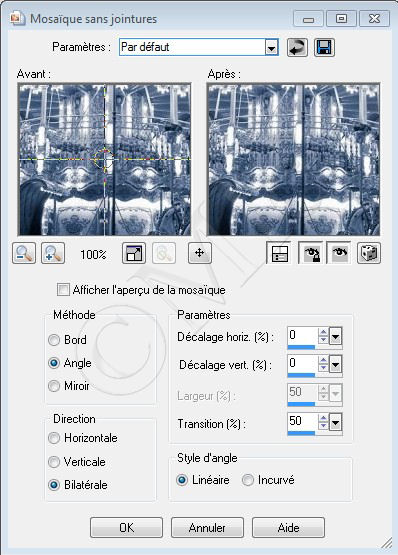
Task: Click the zoom out magnifier icon
Action: coord(24,253)
